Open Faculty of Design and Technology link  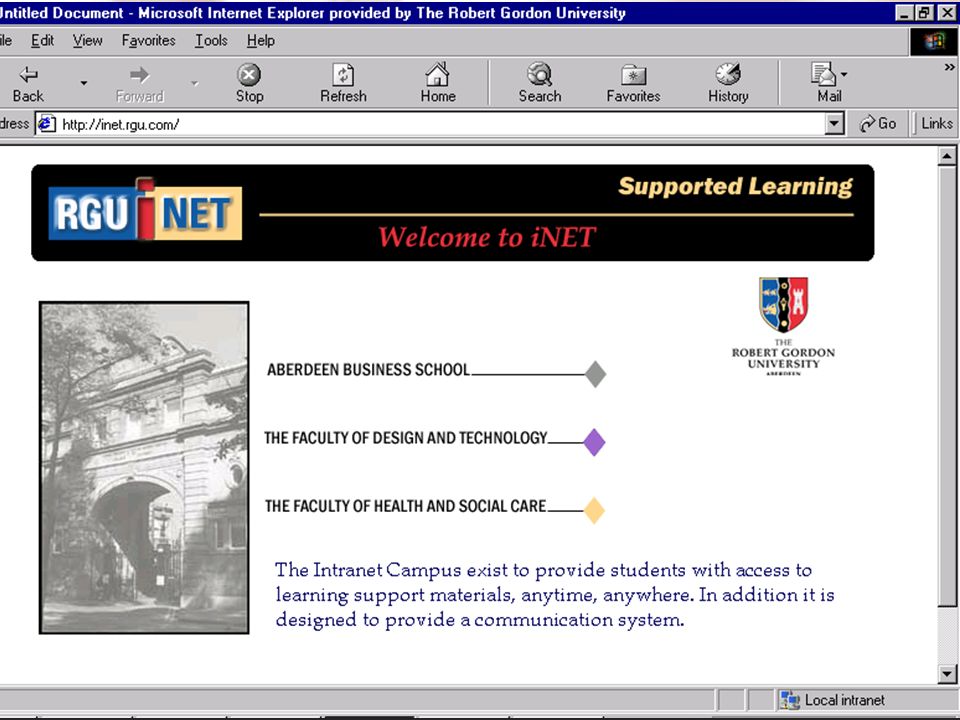click(405, 438)
